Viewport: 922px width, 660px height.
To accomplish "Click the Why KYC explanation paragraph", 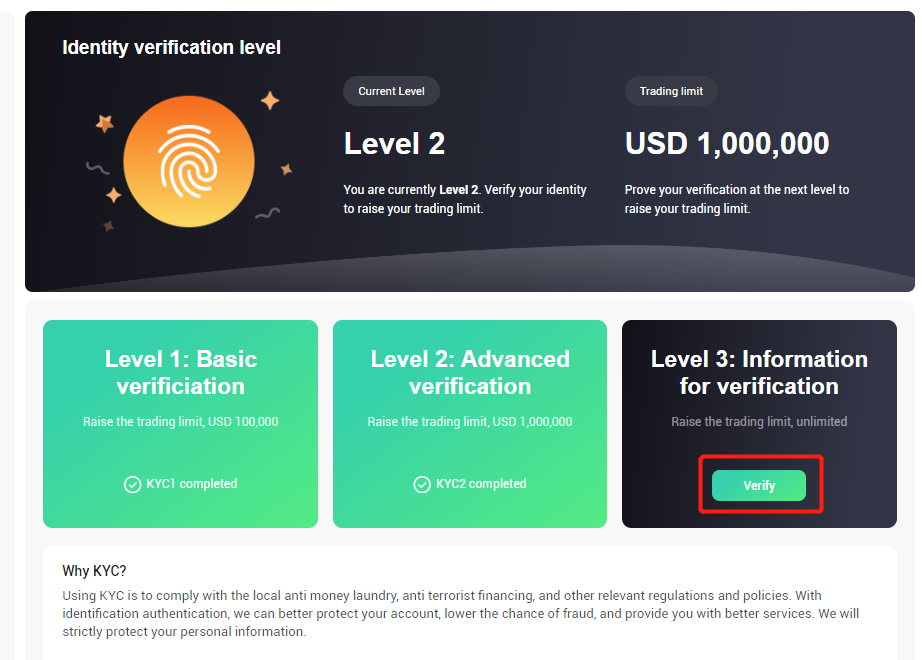I will point(460,614).
